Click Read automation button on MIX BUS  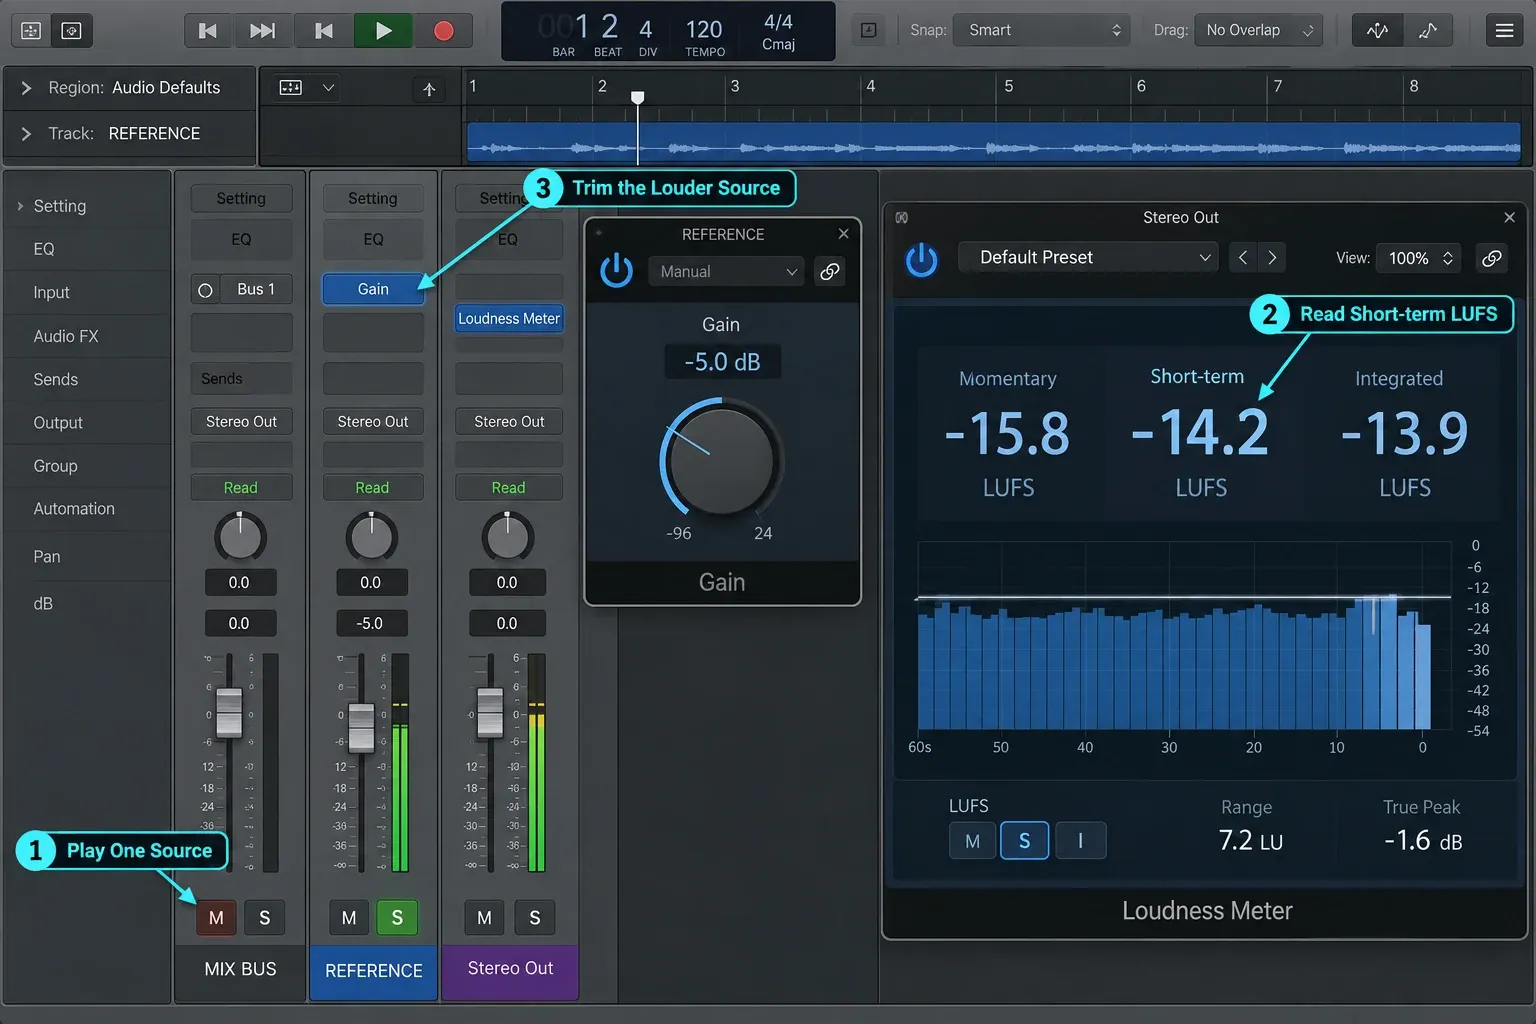[x=241, y=488]
